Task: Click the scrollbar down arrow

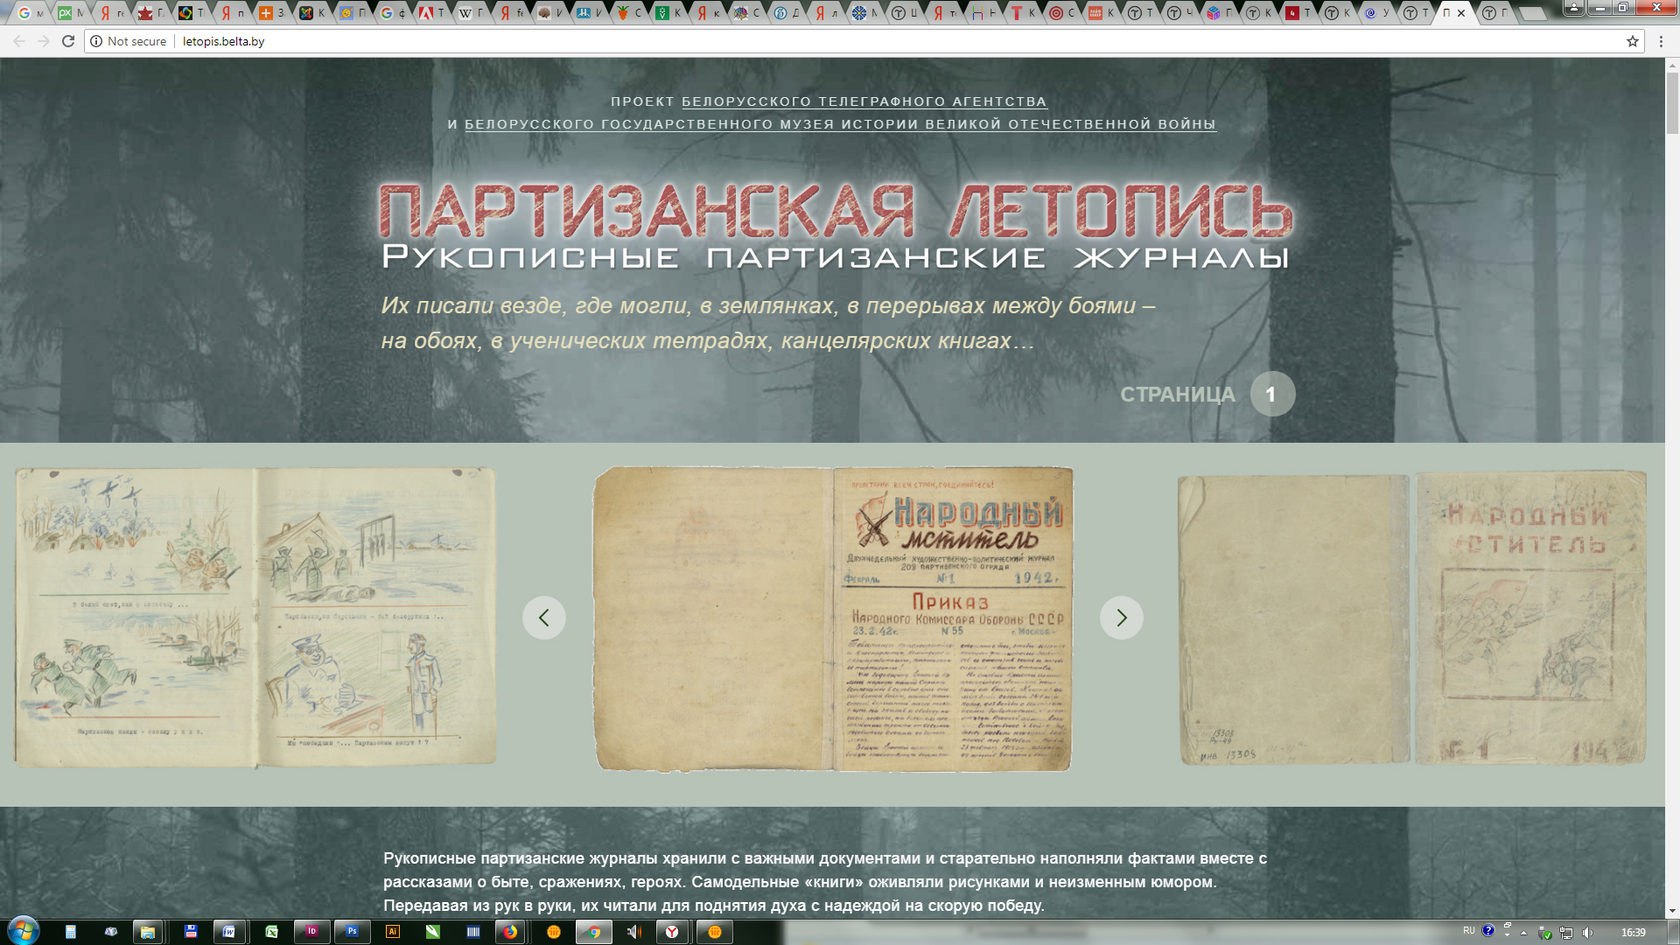Action: (x=1672, y=911)
